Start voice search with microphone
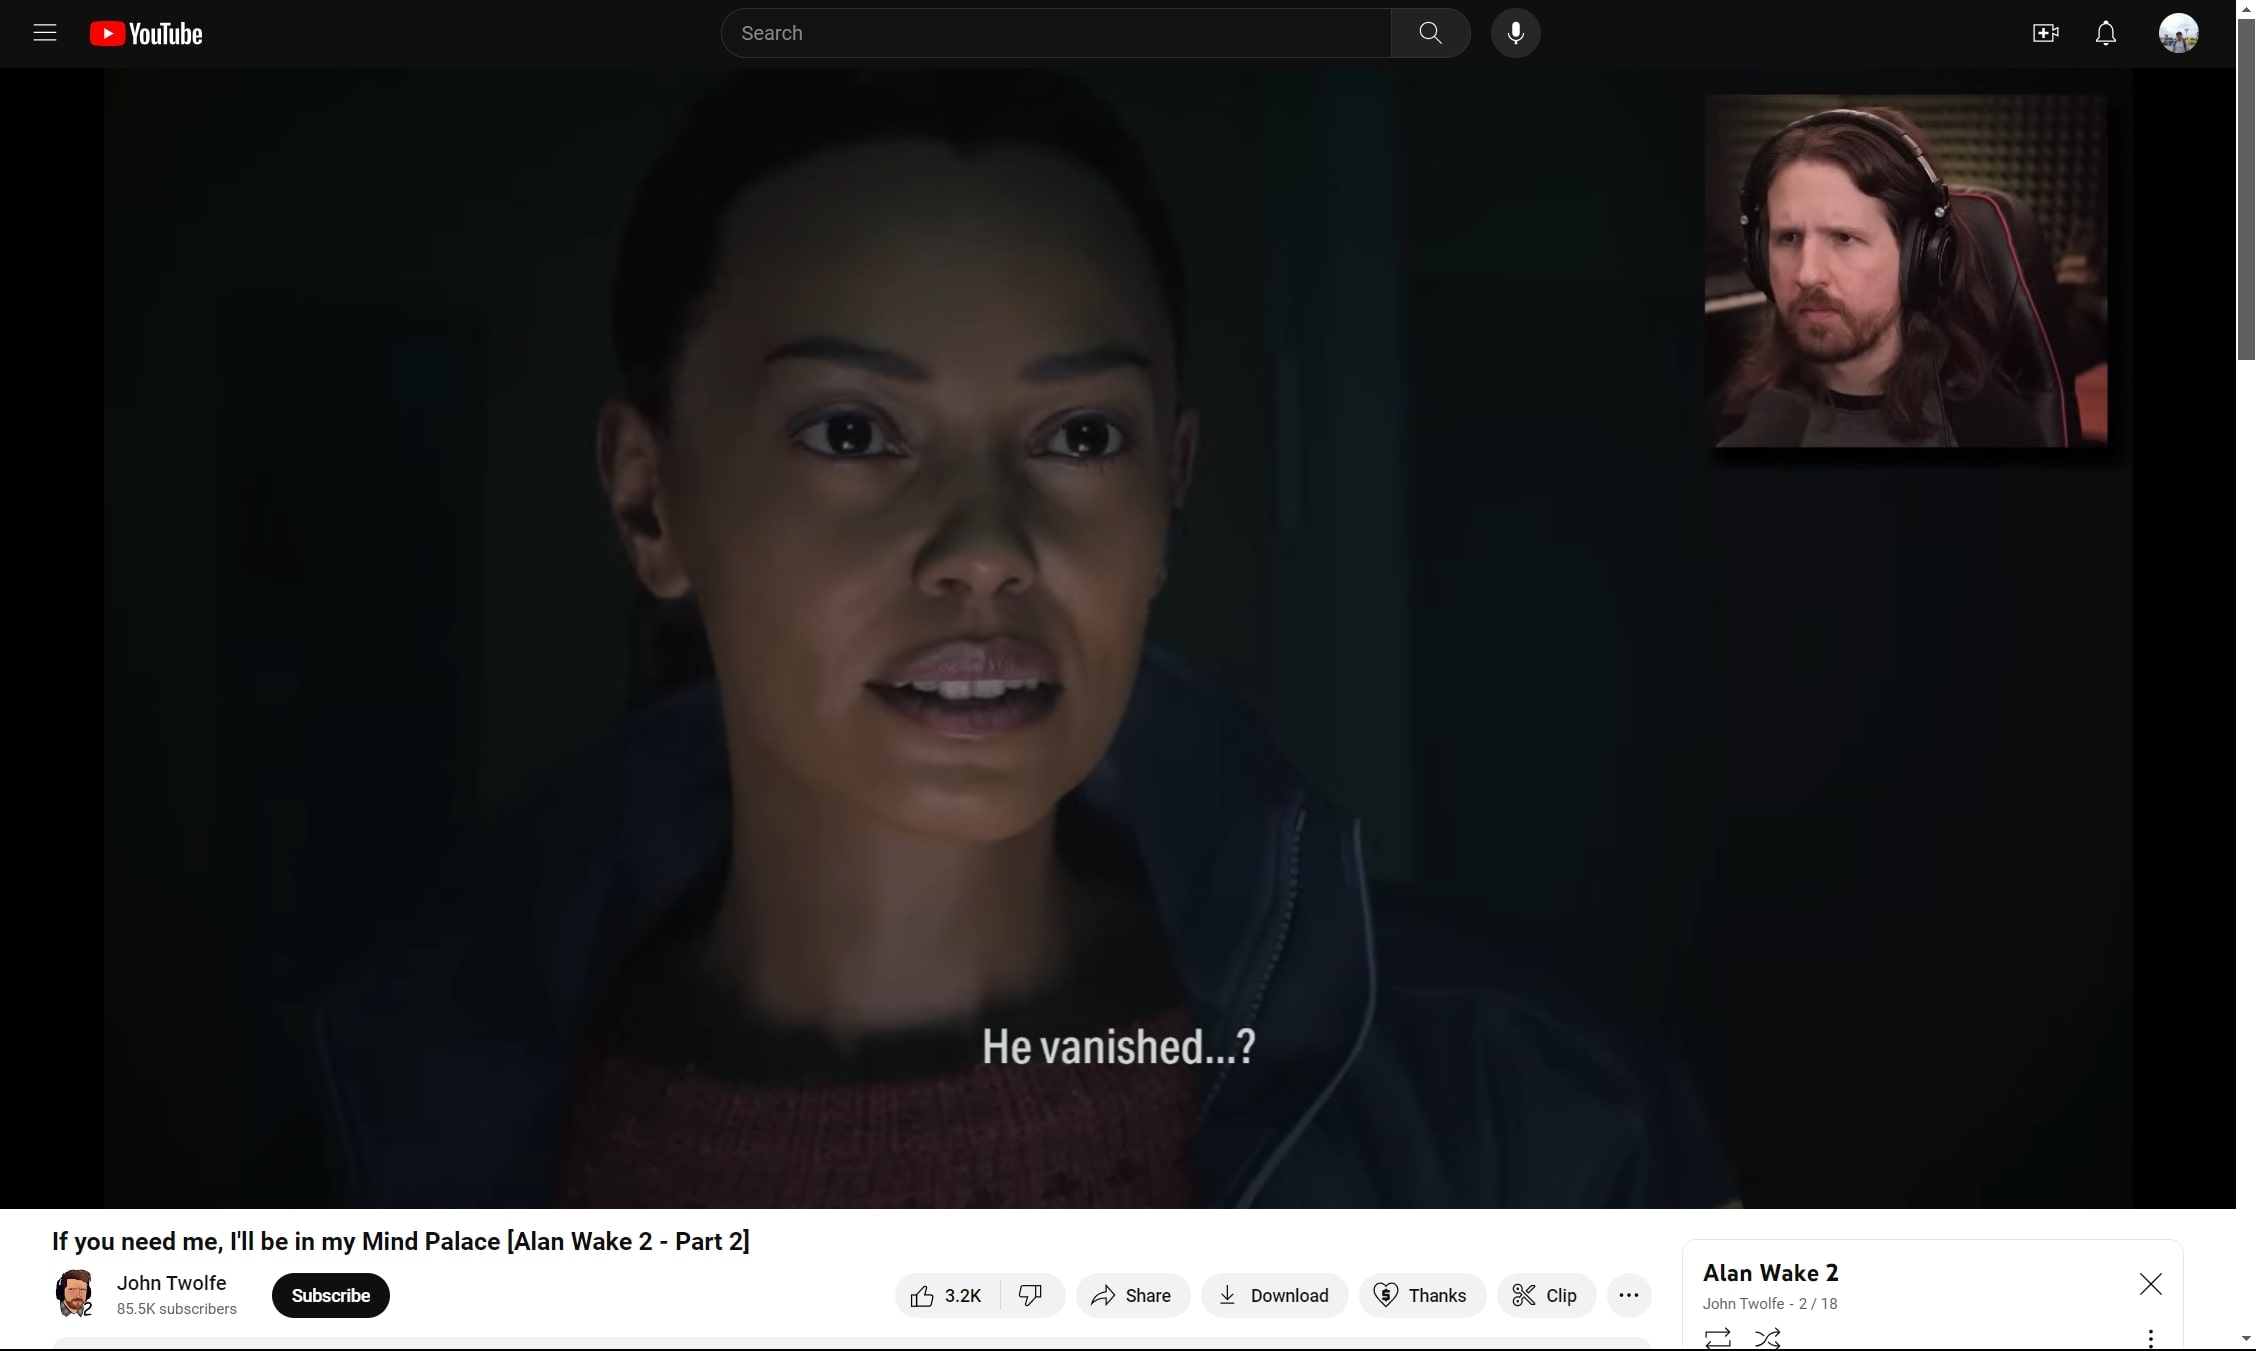 pyautogui.click(x=1515, y=33)
